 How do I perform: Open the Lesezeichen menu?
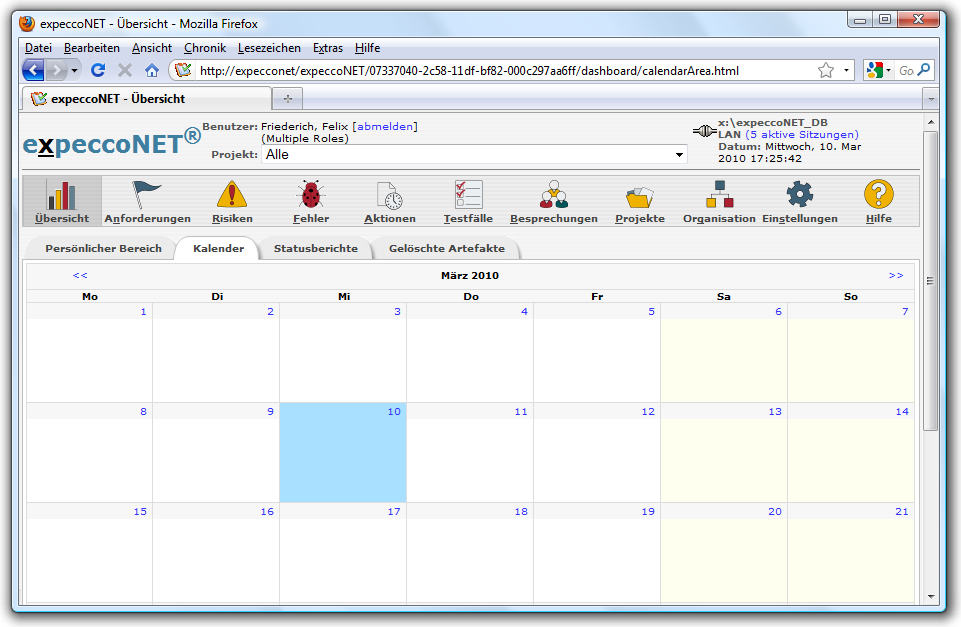point(268,48)
